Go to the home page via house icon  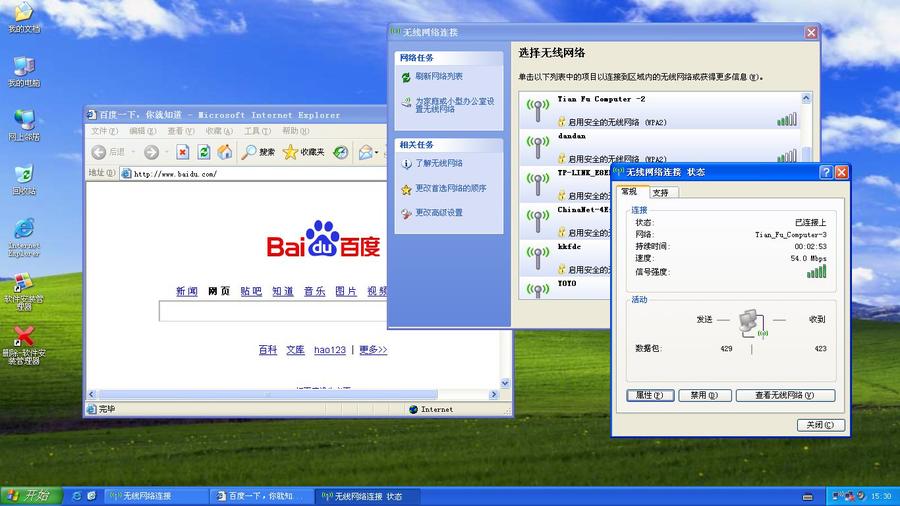225,152
